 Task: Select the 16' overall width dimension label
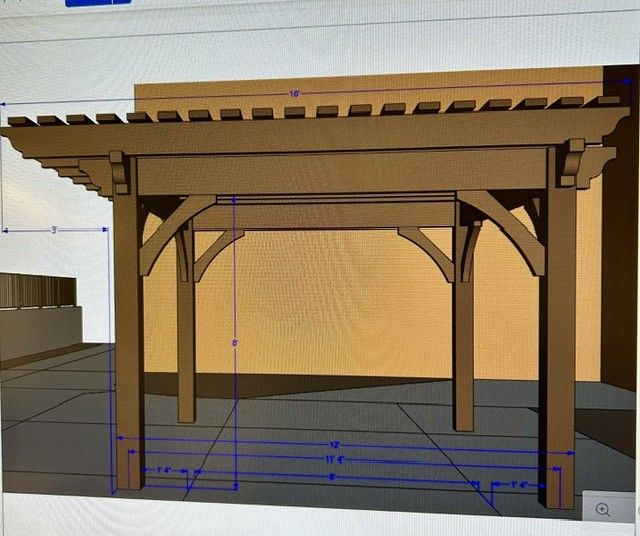tap(295, 94)
